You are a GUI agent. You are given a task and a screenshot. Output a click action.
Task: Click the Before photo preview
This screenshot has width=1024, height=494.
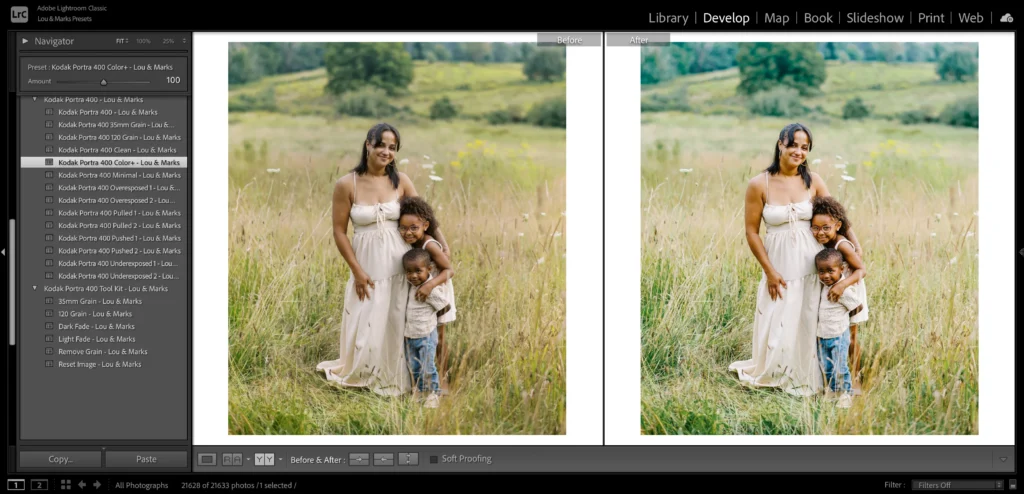(396, 239)
